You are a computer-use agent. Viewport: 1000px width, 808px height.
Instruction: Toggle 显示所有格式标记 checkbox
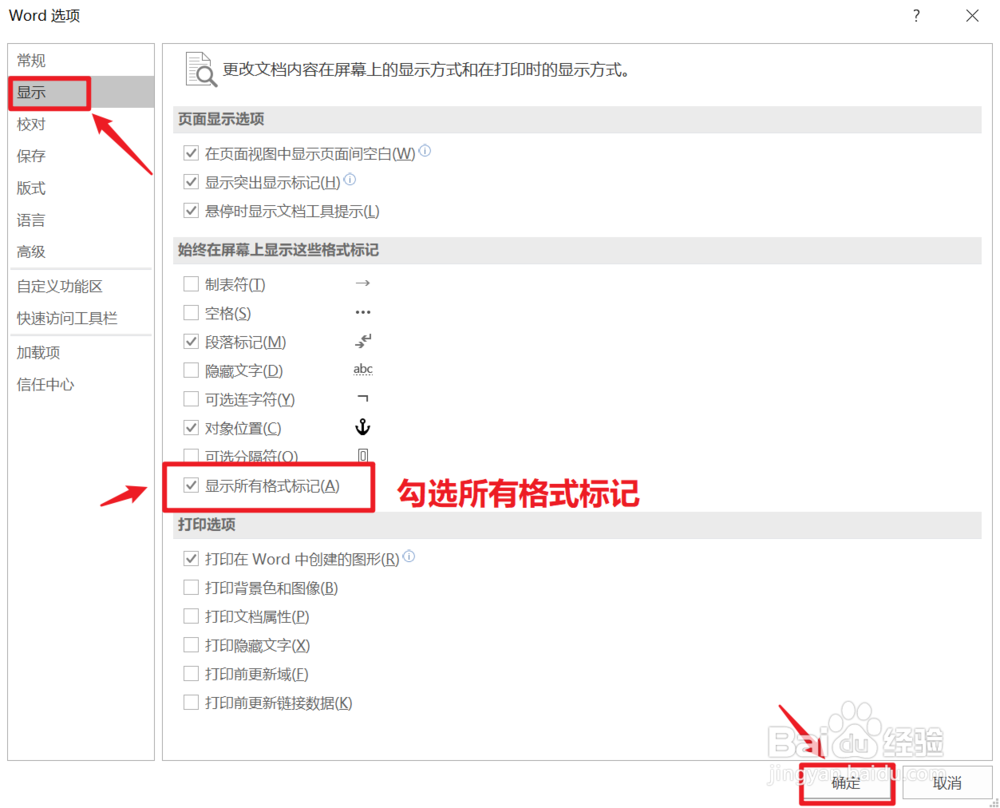pyautogui.click(x=191, y=485)
